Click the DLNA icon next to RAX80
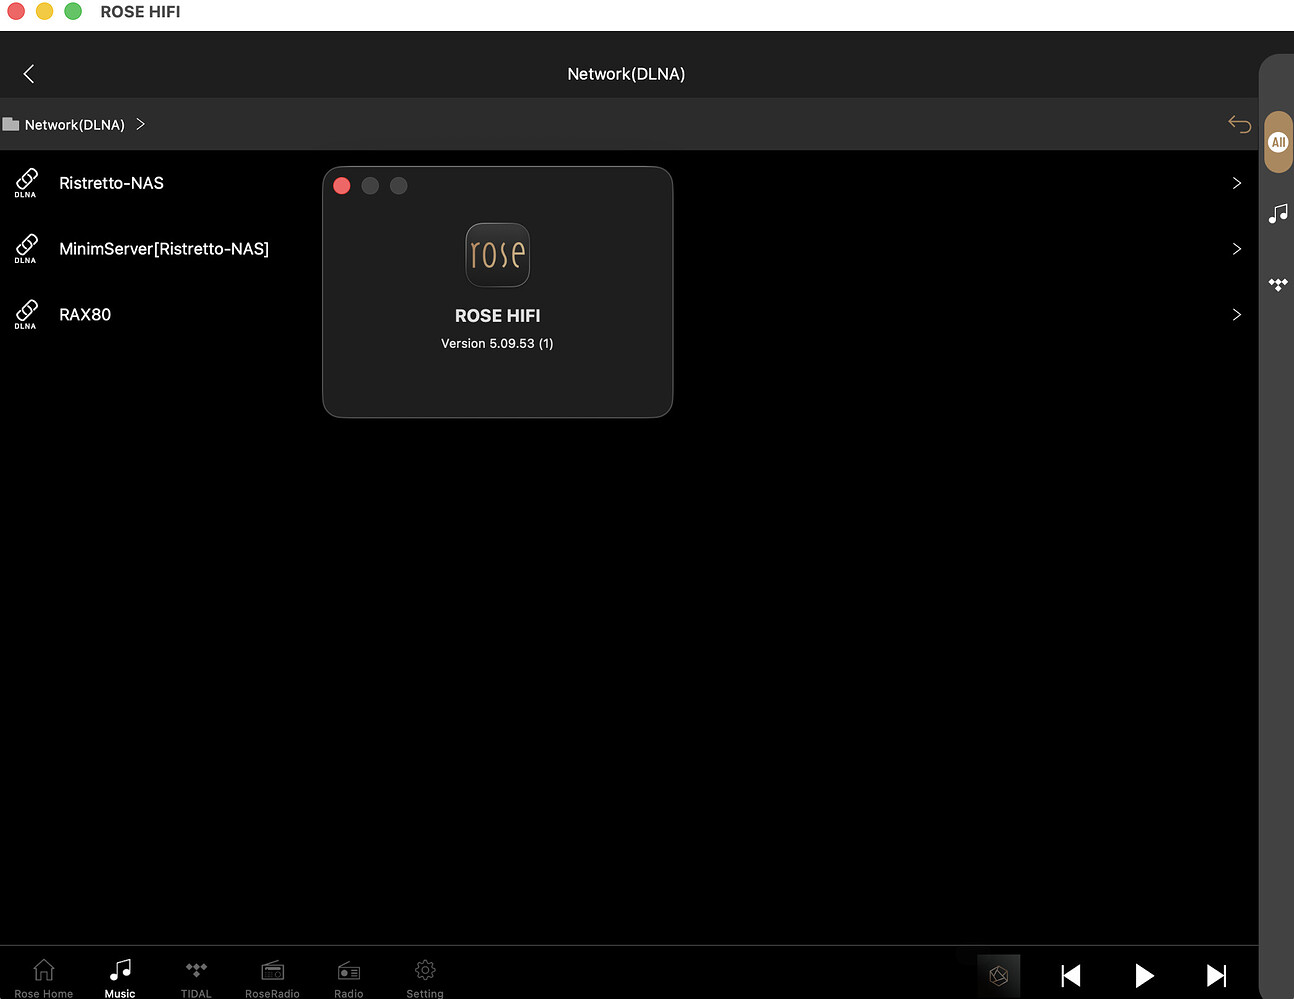Viewport: 1294px width, 999px height. click(25, 314)
